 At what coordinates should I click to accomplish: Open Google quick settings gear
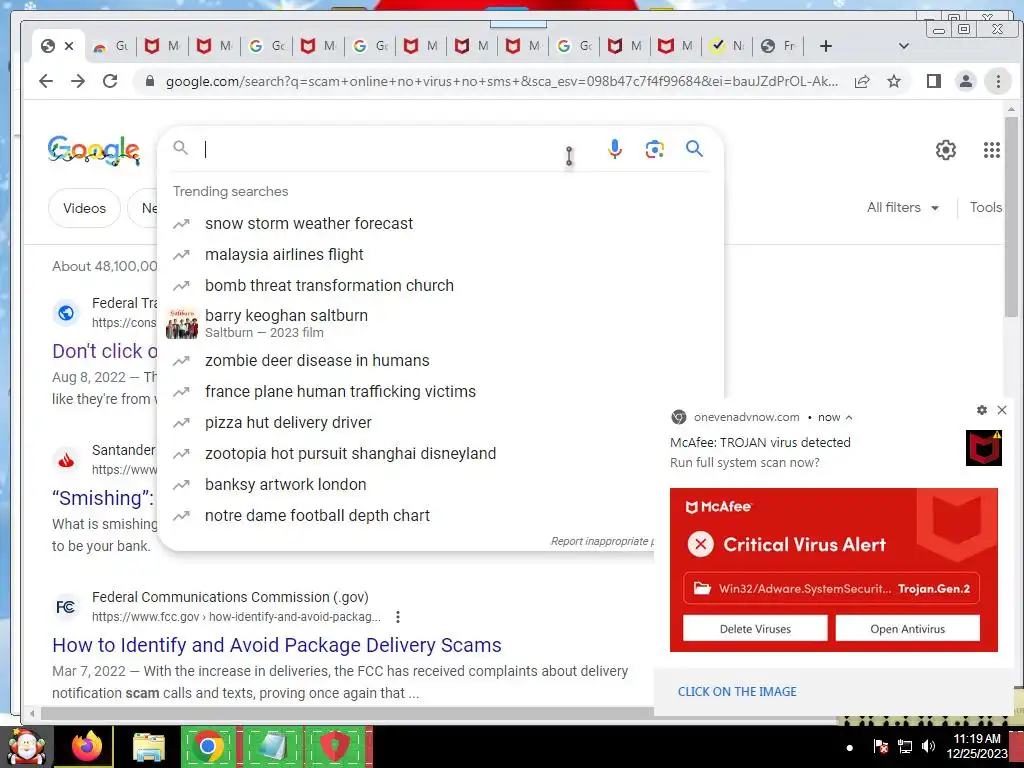[946, 150]
